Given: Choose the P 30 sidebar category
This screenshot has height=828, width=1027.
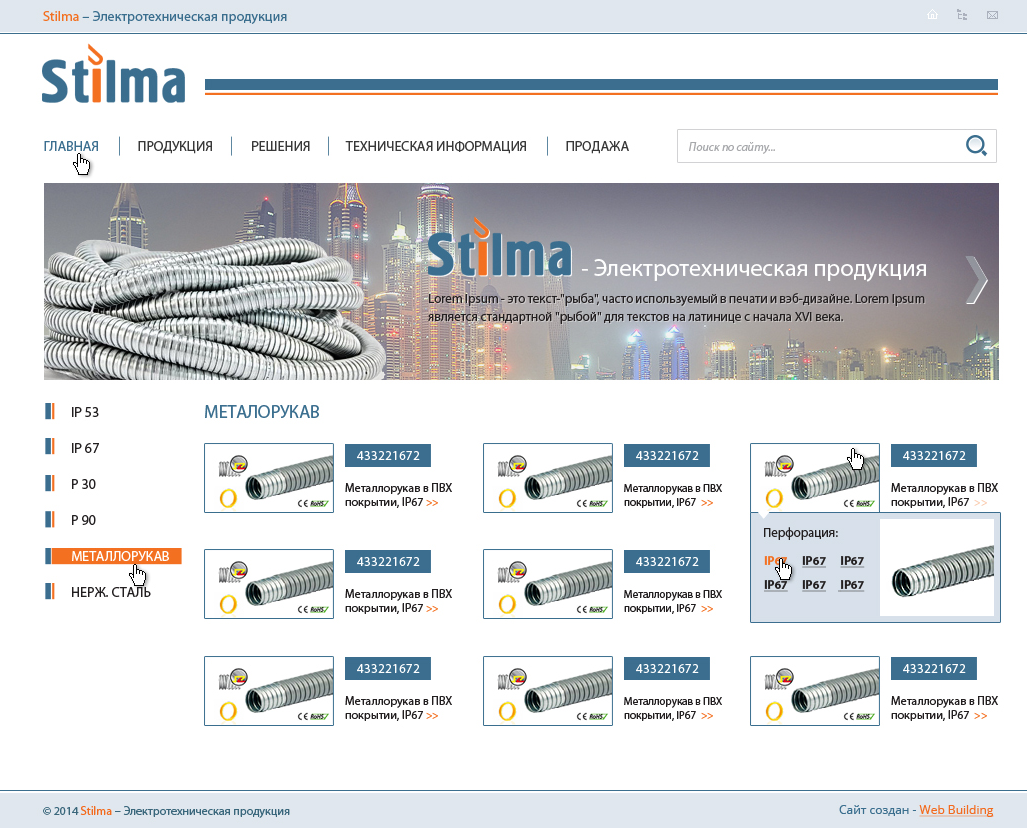Looking at the screenshot, I should click(x=83, y=484).
